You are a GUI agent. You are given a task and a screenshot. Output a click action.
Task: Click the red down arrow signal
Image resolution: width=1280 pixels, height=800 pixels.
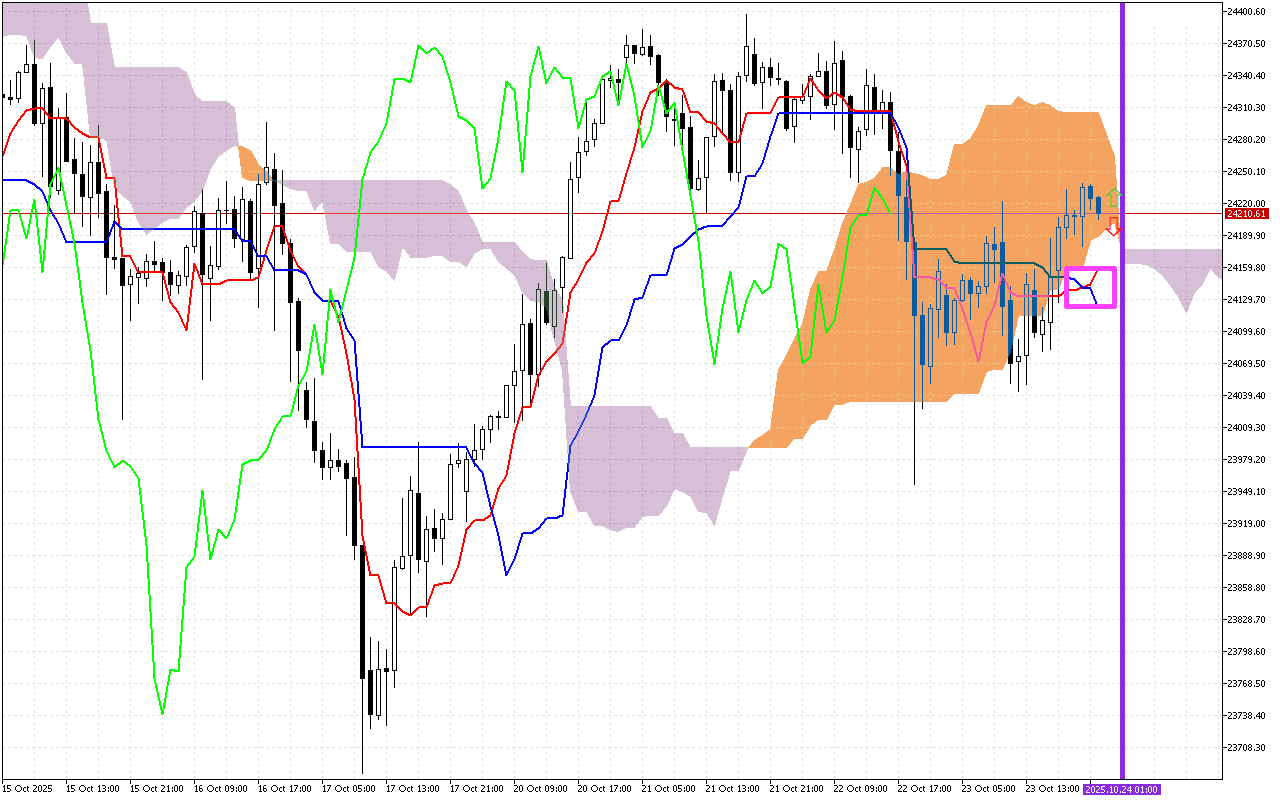1113,227
